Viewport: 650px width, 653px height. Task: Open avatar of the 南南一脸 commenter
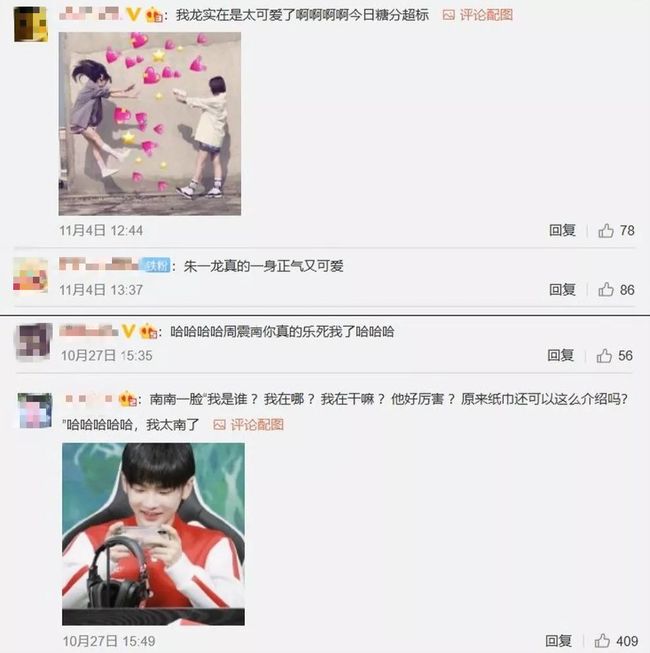pyautogui.click(x=35, y=410)
